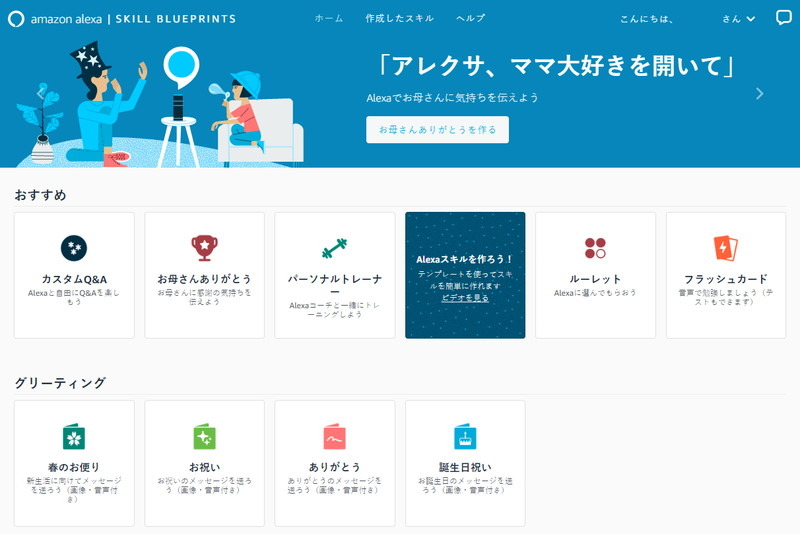Image resolution: width=800 pixels, height=534 pixels.
Task: Select the ルーレット card title
Action: pyautogui.click(x=595, y=279)
